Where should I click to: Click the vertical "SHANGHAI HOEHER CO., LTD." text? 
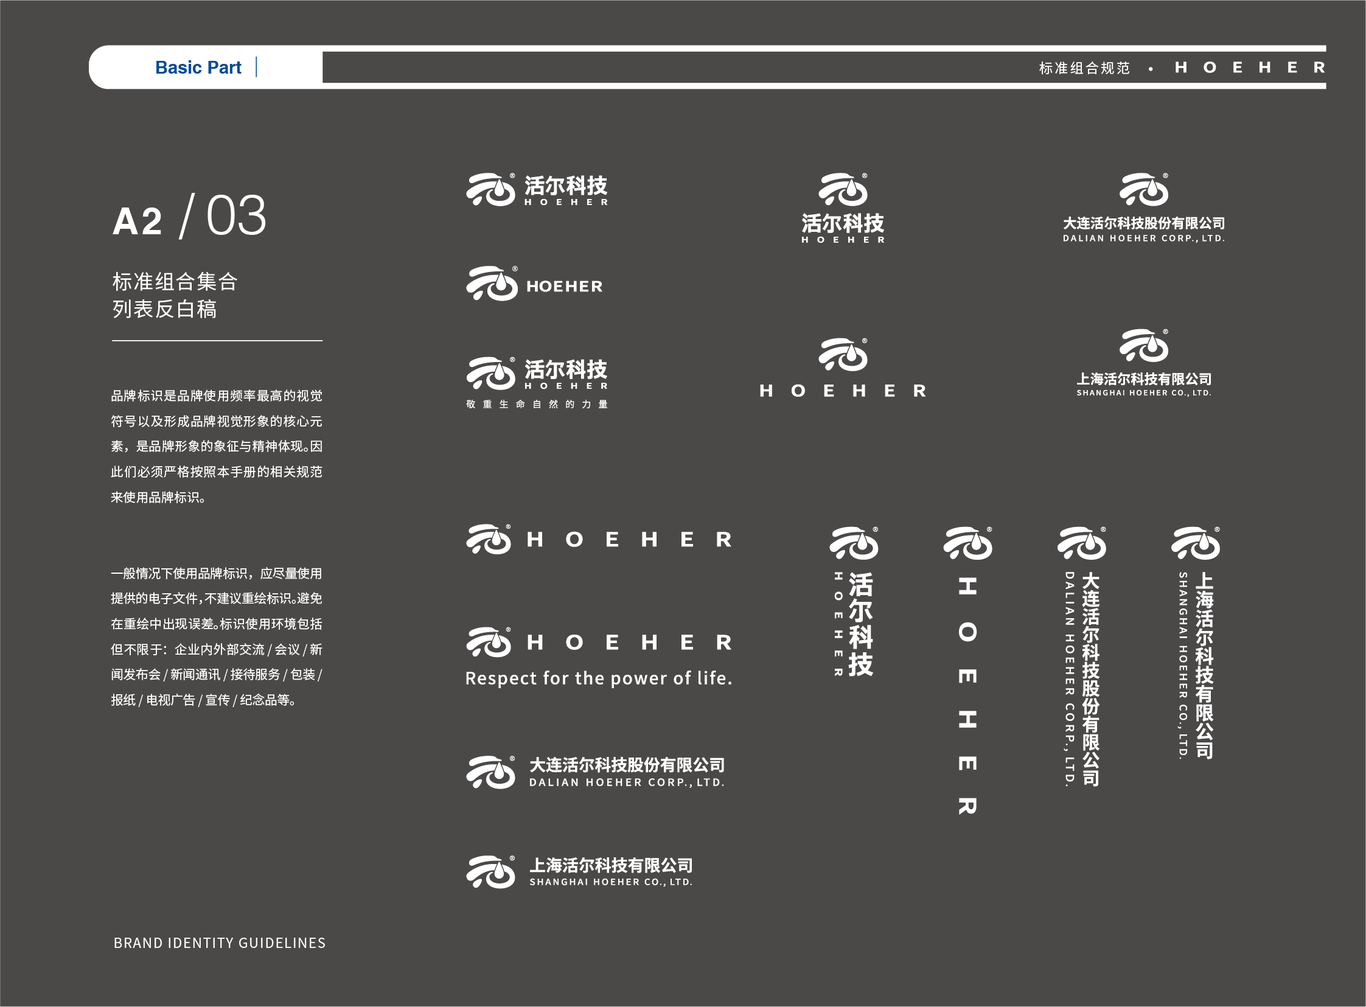pyautogui.click(x=1183, y=665)
